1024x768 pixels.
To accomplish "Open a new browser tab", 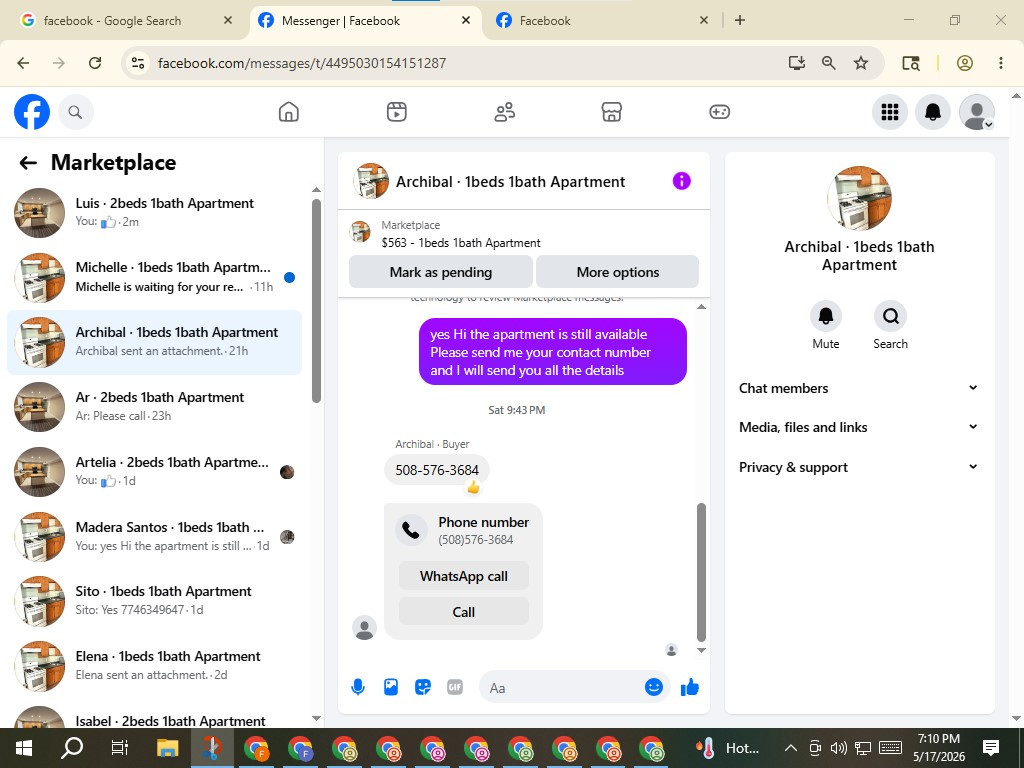I will pos(739,20).
